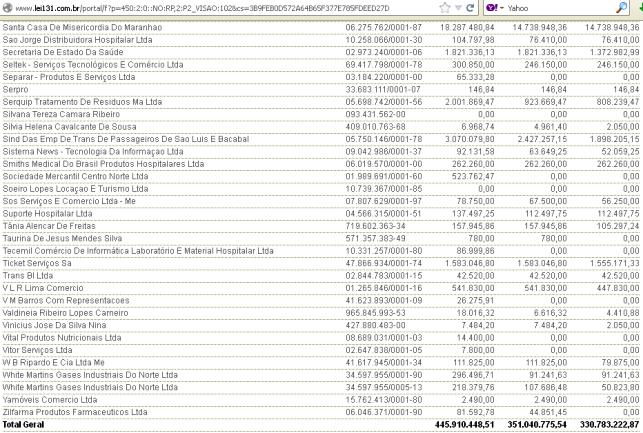This screenshot has width=643, height=433.
Task: Open the URL history dropdown arrow
Action: (459, 8)
